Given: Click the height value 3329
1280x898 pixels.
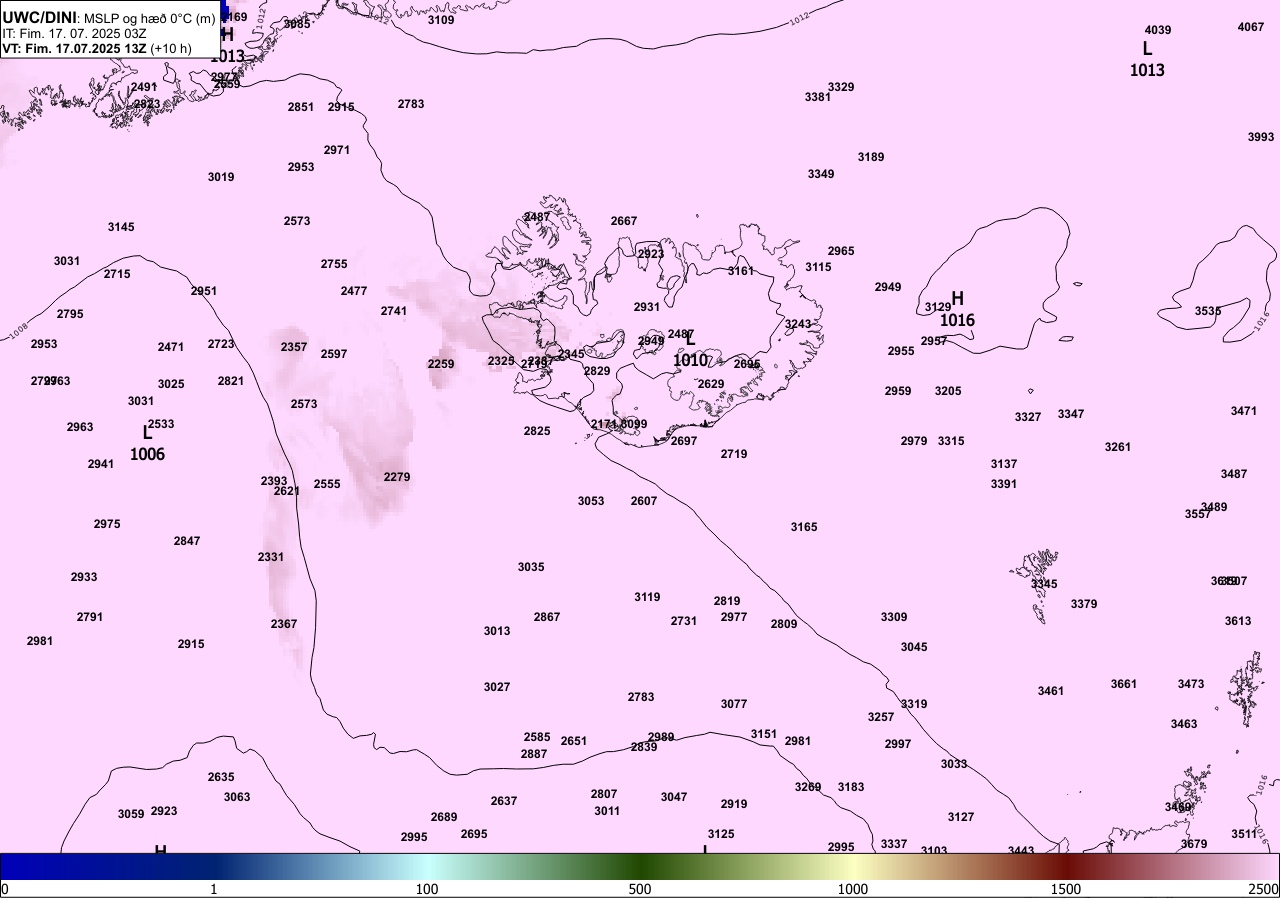Looking at the screenshot, I should click(x=841, y=87).
